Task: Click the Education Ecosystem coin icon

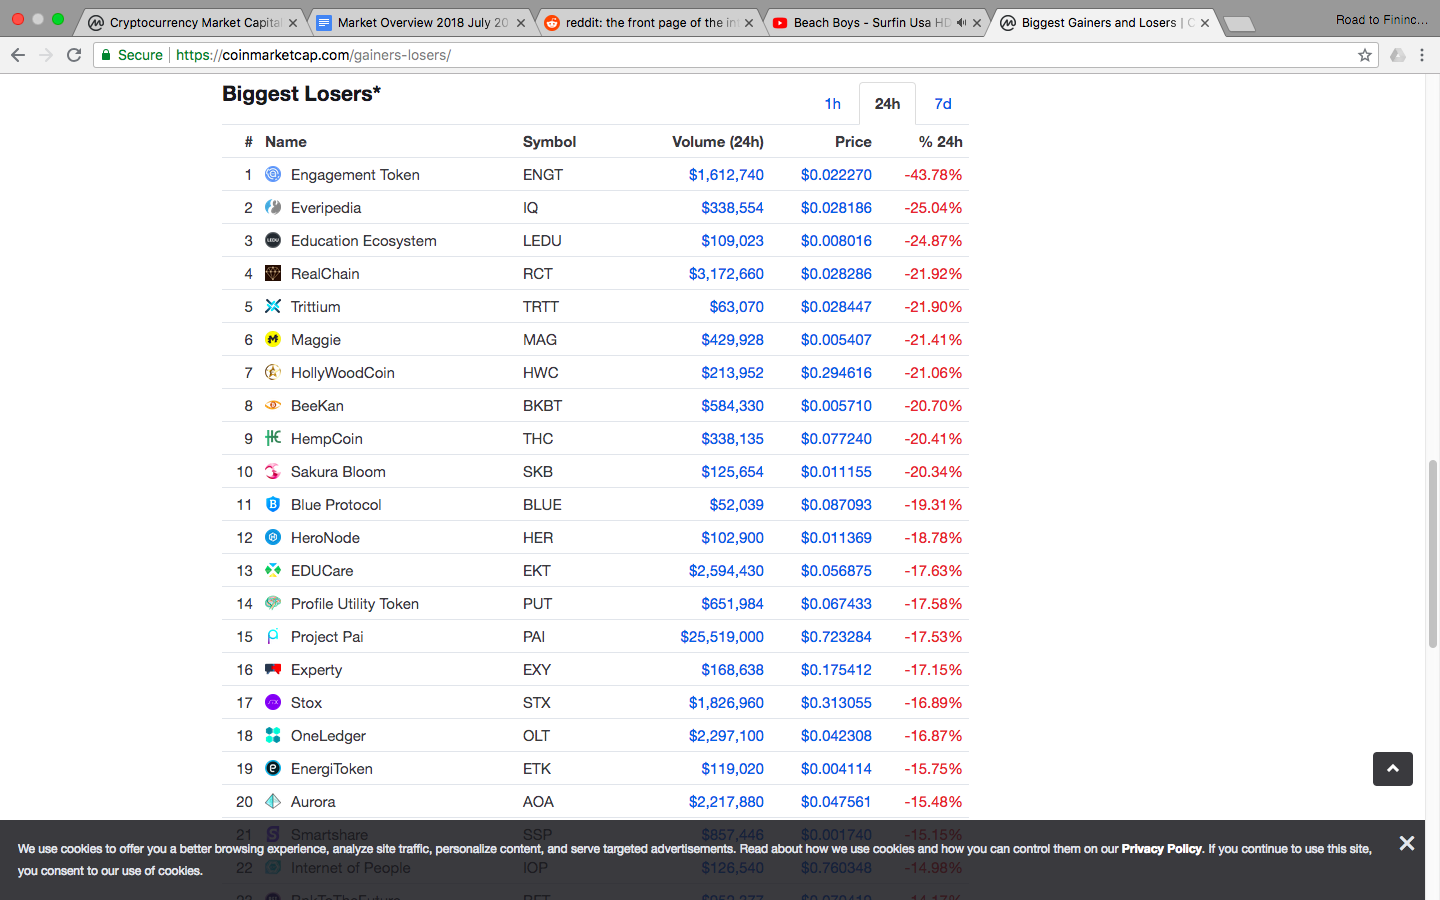Action: coord(273,240)
